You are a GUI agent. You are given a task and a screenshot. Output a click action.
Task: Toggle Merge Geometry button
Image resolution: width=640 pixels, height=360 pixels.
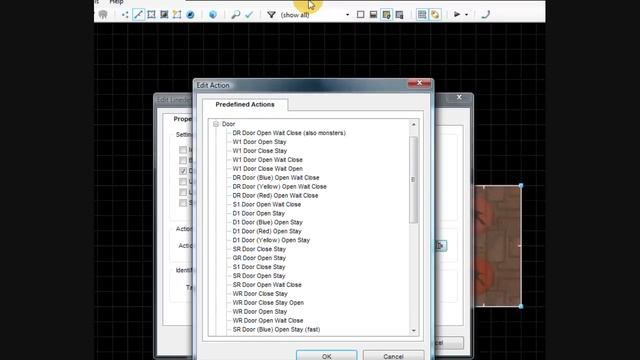click(435, 15)
